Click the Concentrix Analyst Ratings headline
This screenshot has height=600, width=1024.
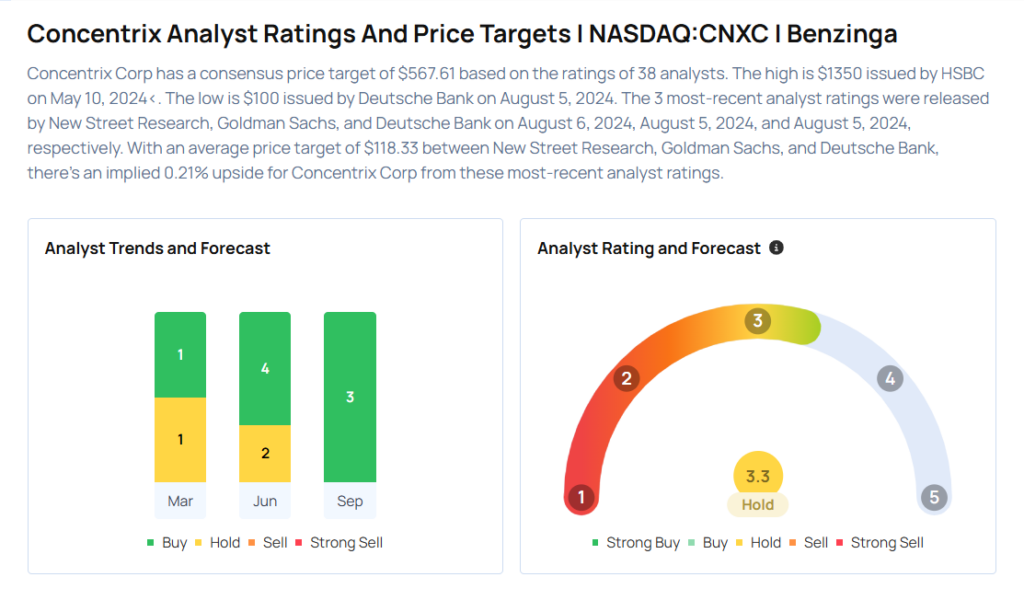coord(462,34)
